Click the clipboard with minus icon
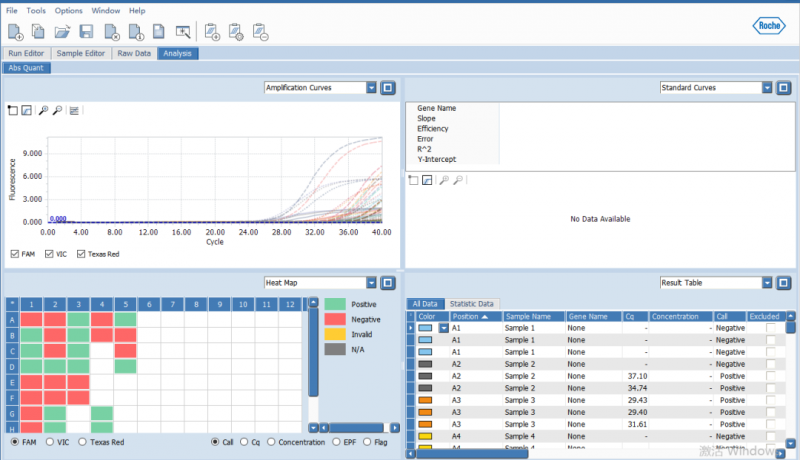This screenshot has width=800, height=460. 261,32
